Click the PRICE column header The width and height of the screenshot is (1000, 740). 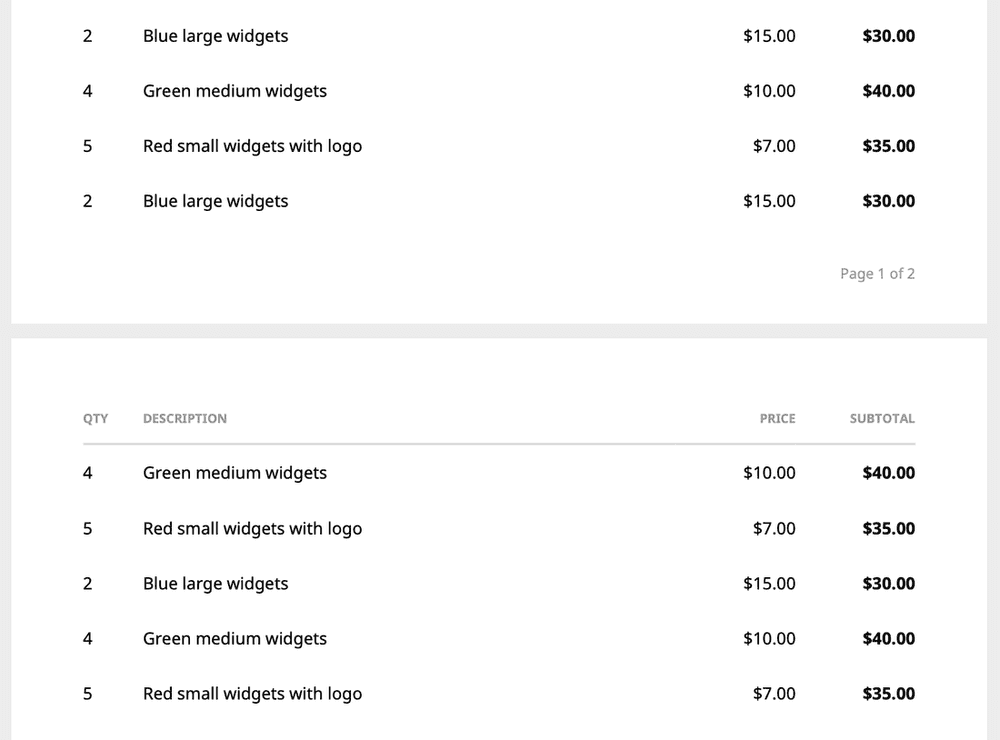777,418
